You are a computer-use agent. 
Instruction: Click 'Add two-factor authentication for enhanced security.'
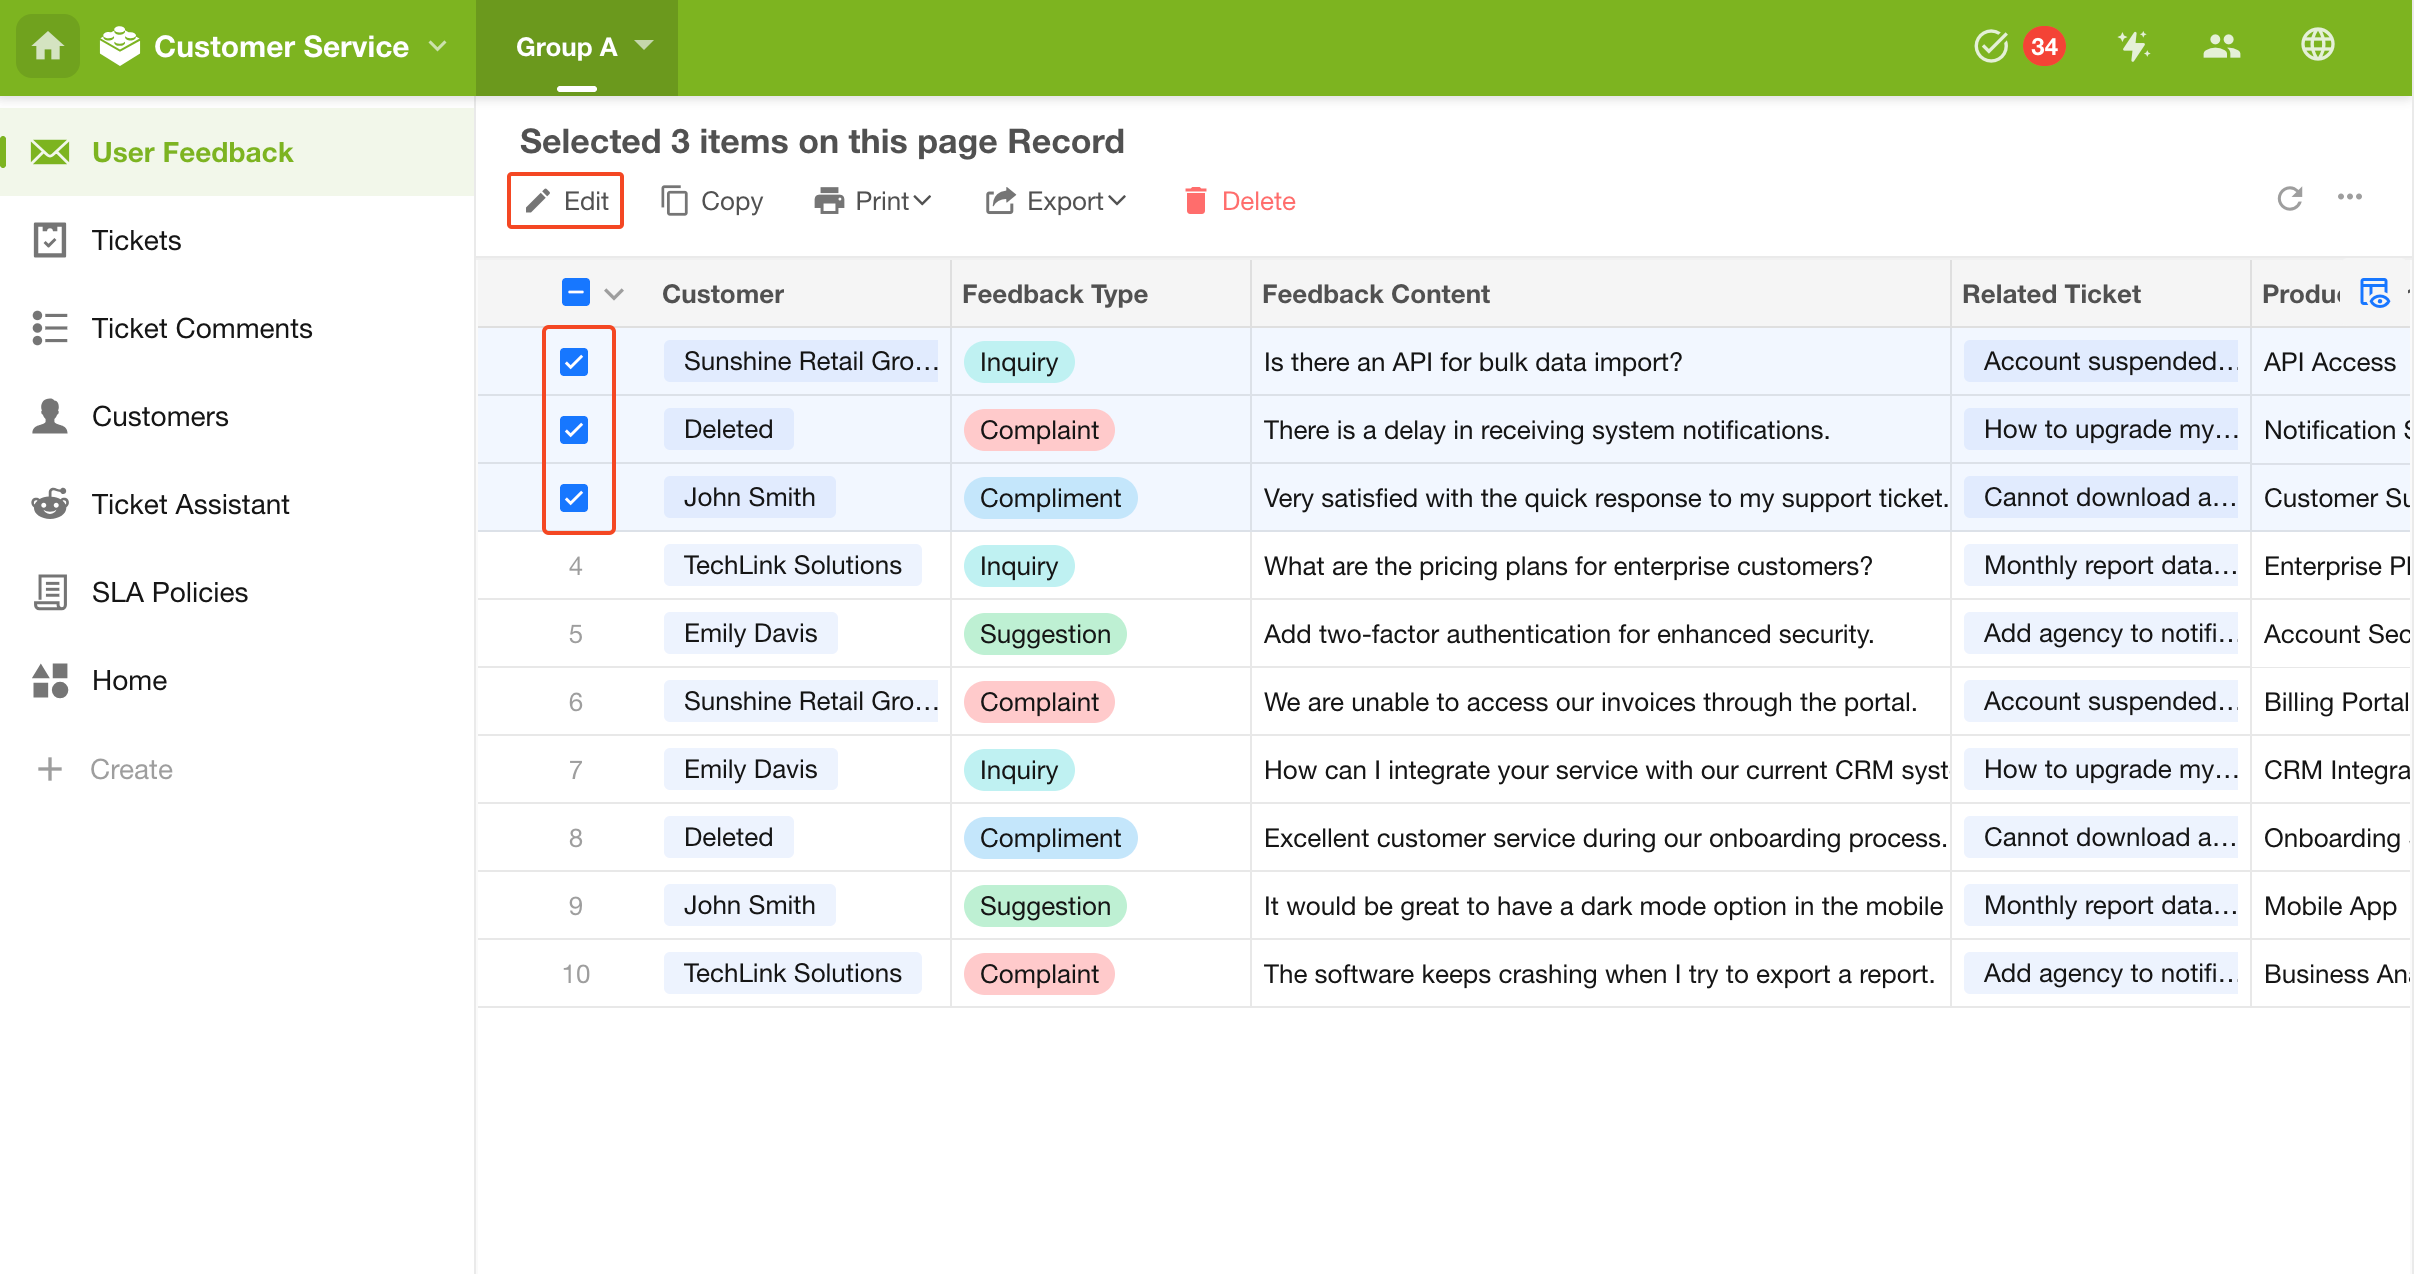pyautogui.click(x=1569, y=634)
